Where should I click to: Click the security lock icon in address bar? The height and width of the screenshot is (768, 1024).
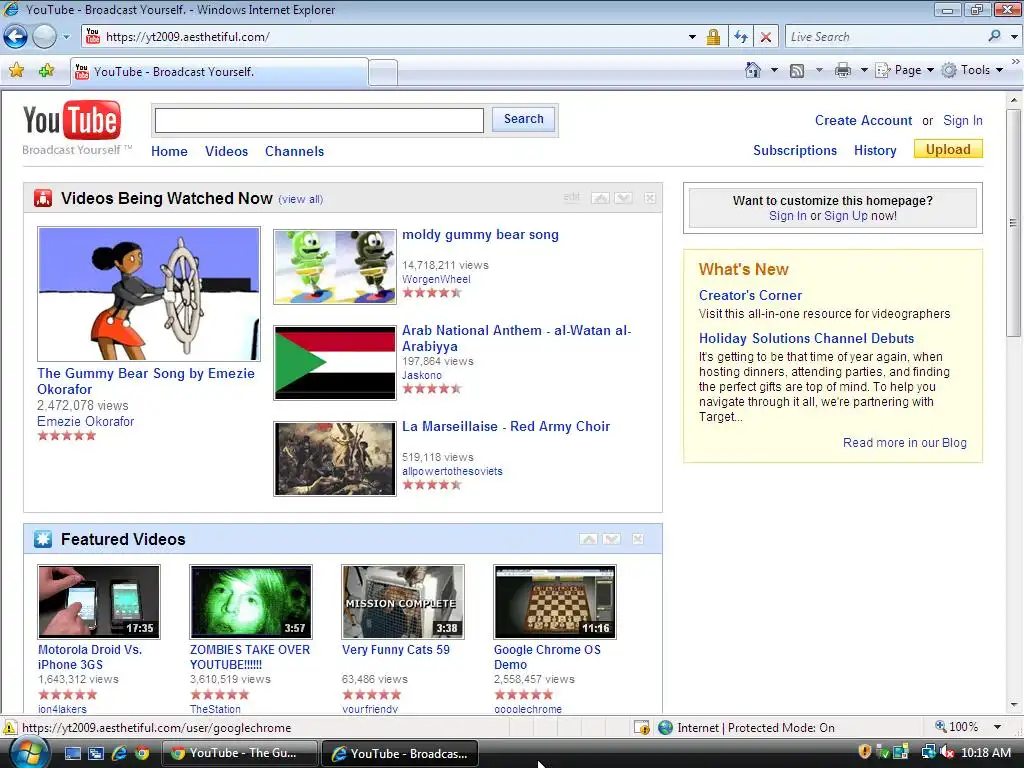(x=713, y=37)
